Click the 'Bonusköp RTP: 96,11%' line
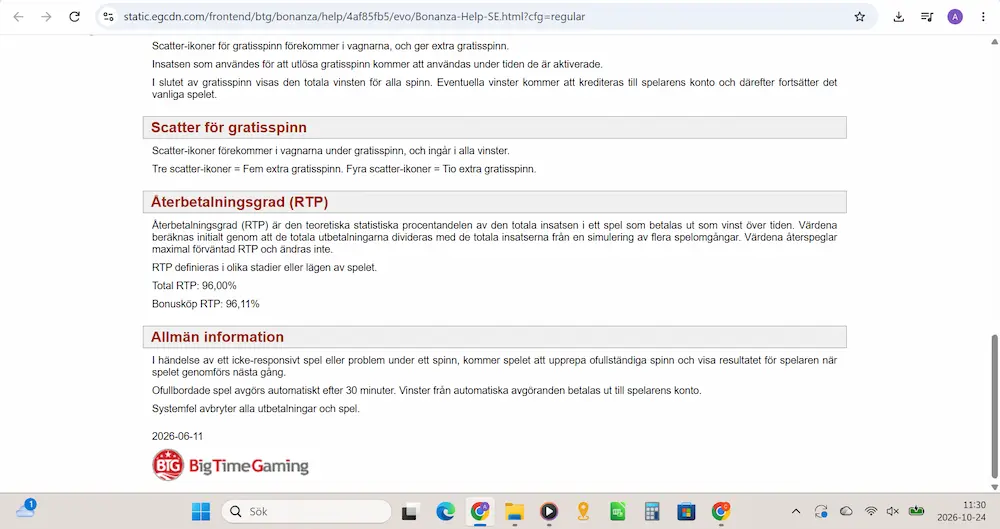Image resolution: width=1000 pixels, height=529 pixels. click(205, 304)
